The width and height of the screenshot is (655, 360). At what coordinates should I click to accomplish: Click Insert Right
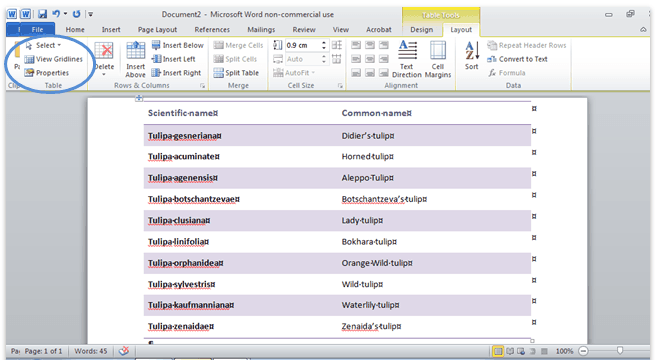click(x=176, y=73)
